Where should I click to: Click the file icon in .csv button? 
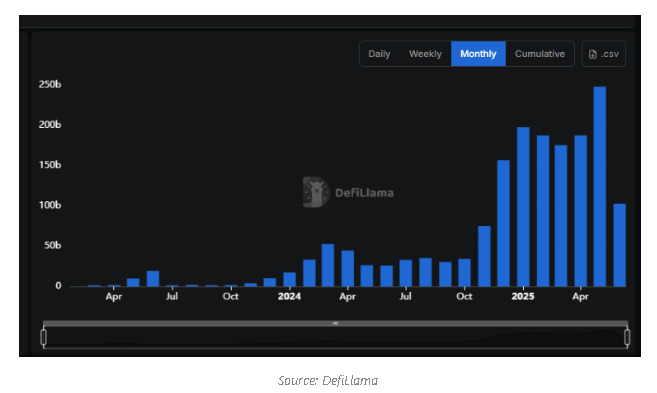coord(592,54)
